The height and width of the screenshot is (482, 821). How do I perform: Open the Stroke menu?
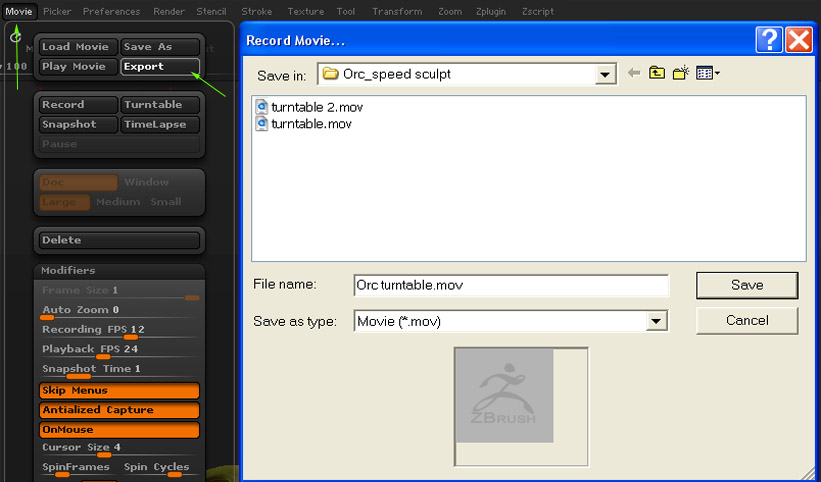(257, 11)
